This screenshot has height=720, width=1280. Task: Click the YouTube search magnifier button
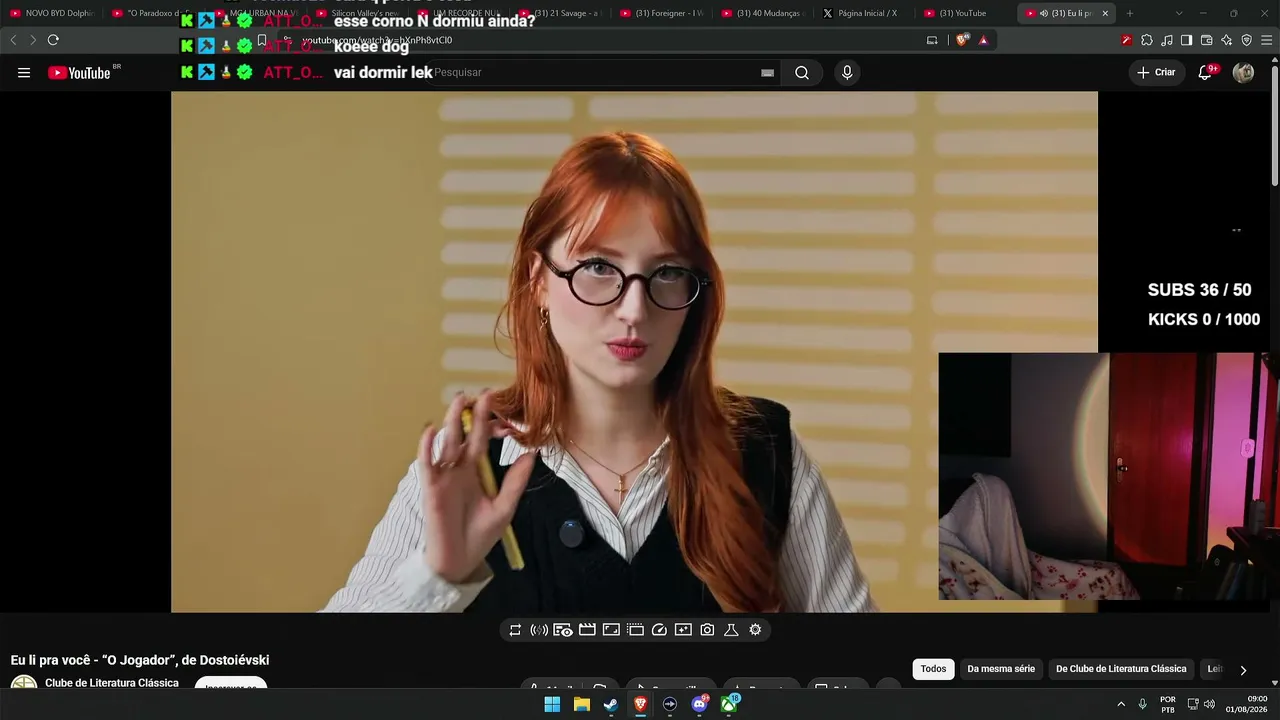pyautogui.click(x=802, y=73)
